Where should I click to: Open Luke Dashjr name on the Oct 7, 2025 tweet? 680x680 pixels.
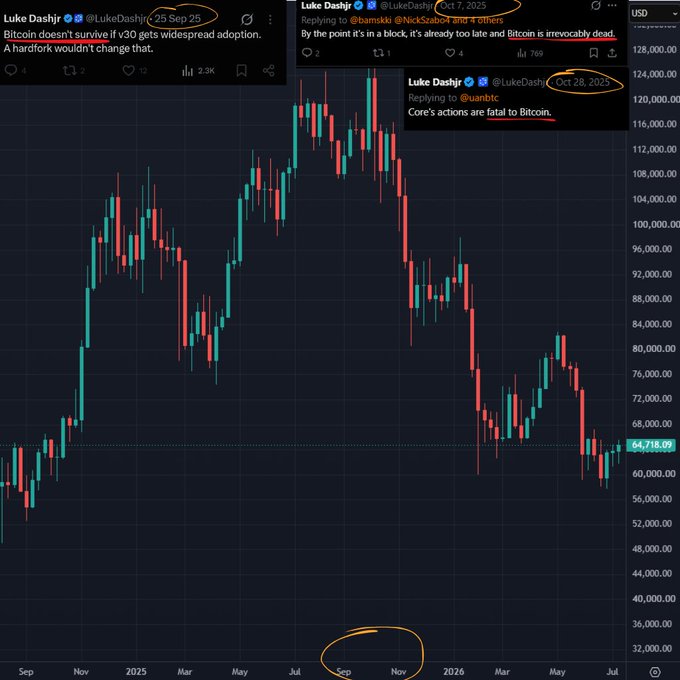coord(326,6)
